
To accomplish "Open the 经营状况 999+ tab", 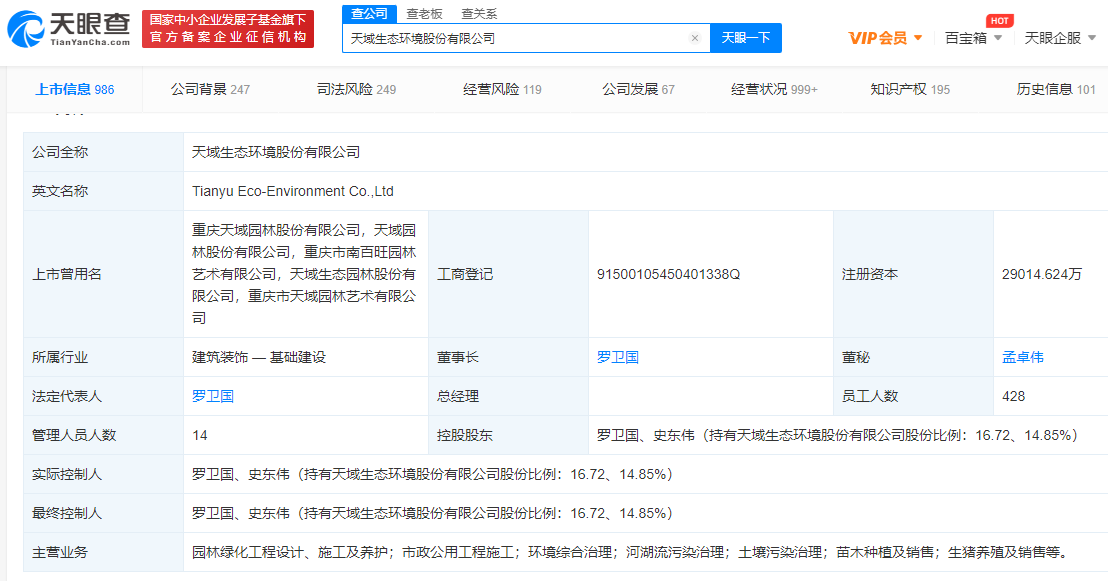I will point(774,89).
